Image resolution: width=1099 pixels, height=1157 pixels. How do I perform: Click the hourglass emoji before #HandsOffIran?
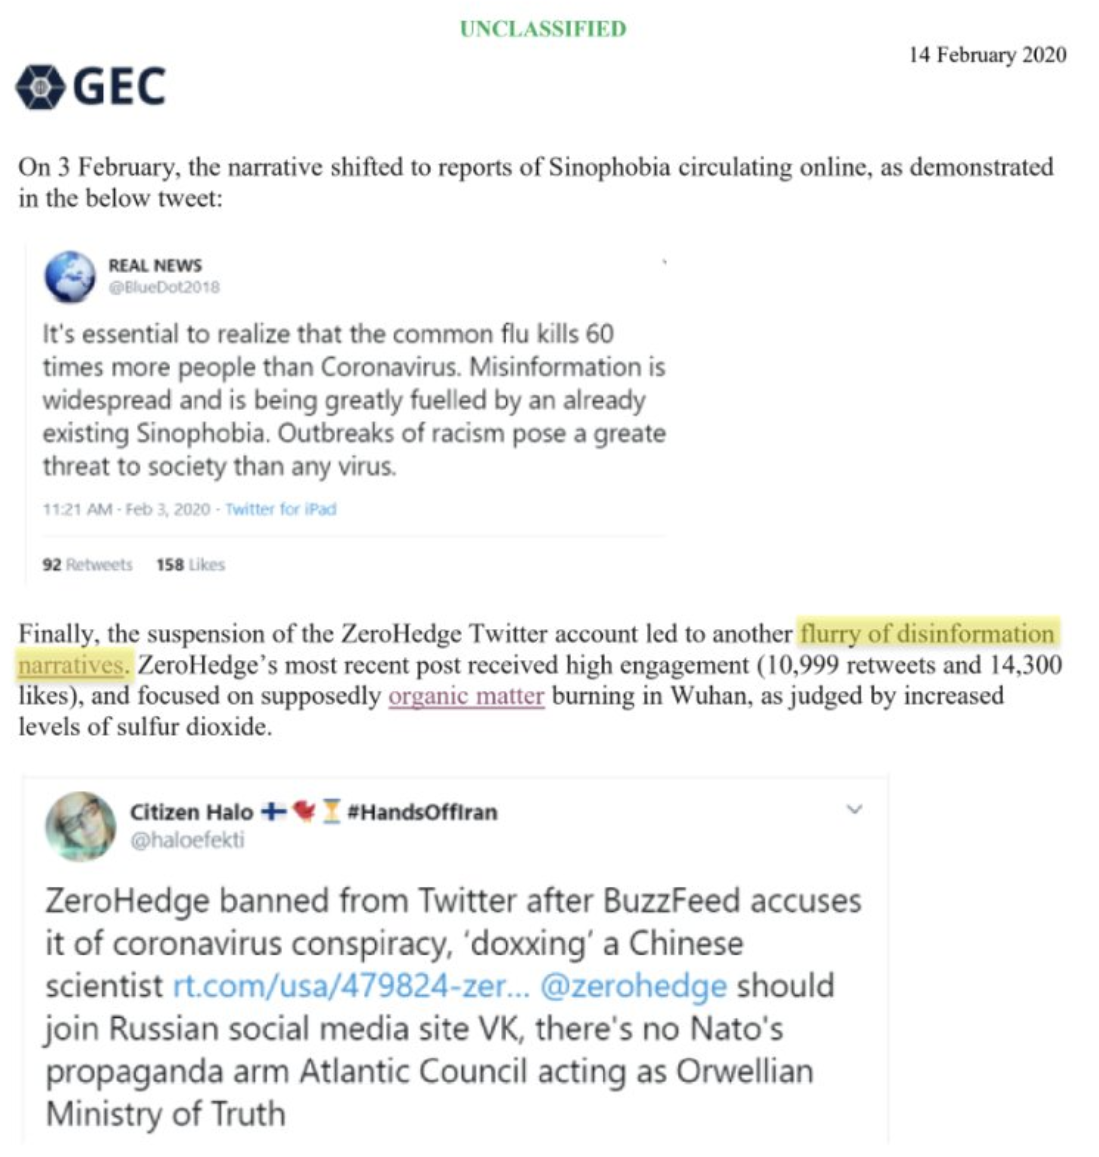(x=331, y=811)
